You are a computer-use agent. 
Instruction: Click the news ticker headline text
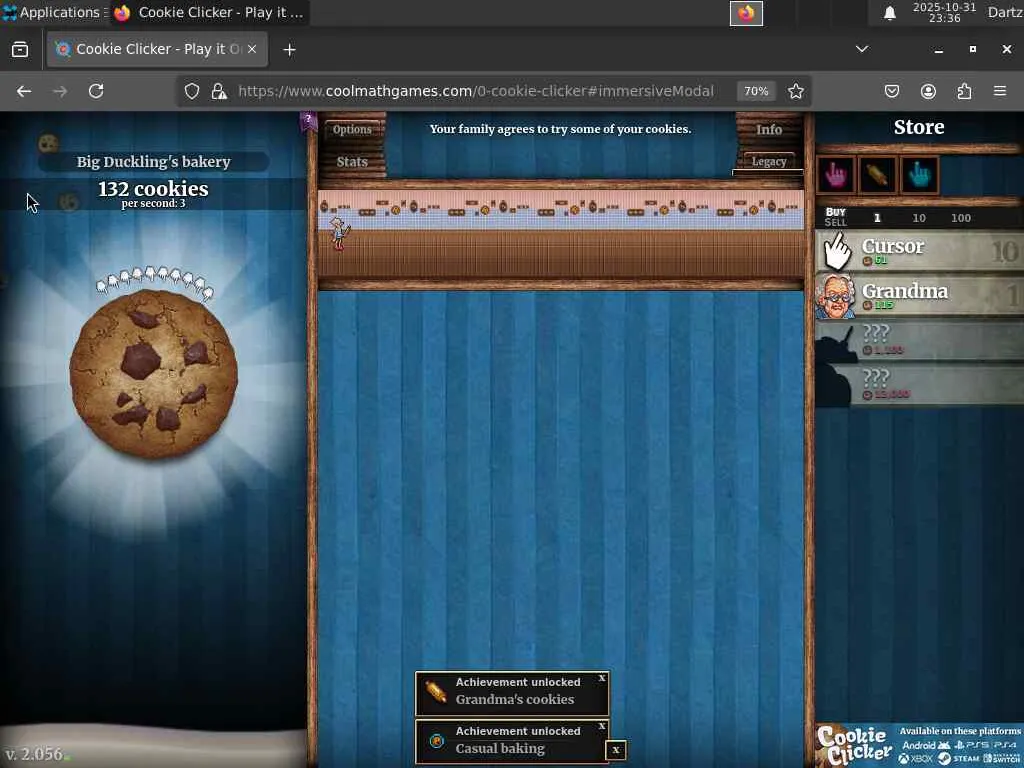point(560,129)
